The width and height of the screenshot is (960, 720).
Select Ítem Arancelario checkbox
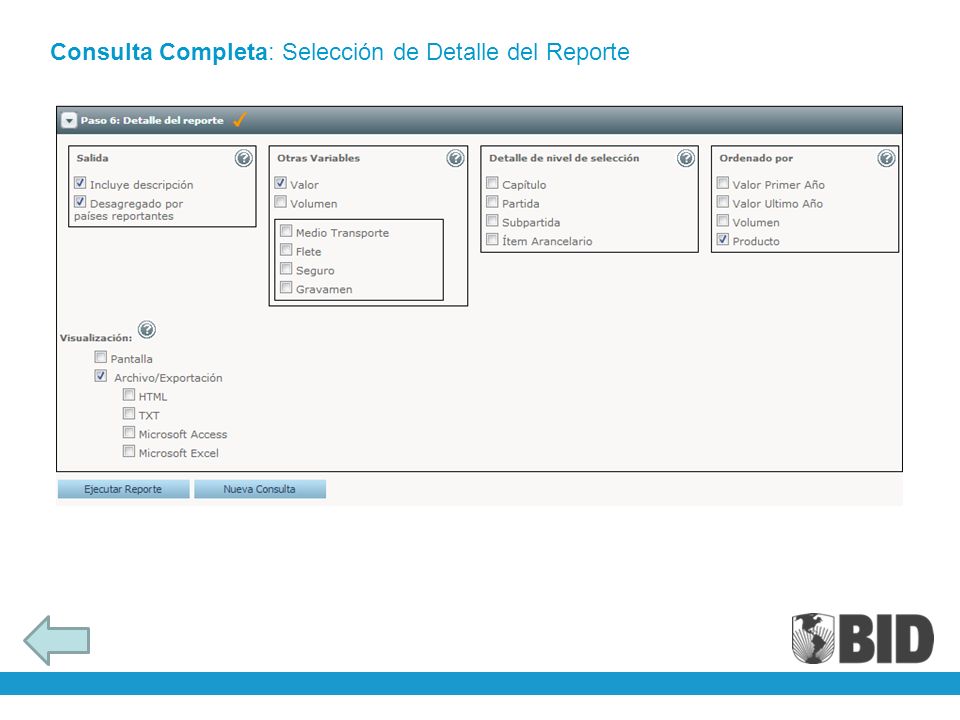(492, 239)
